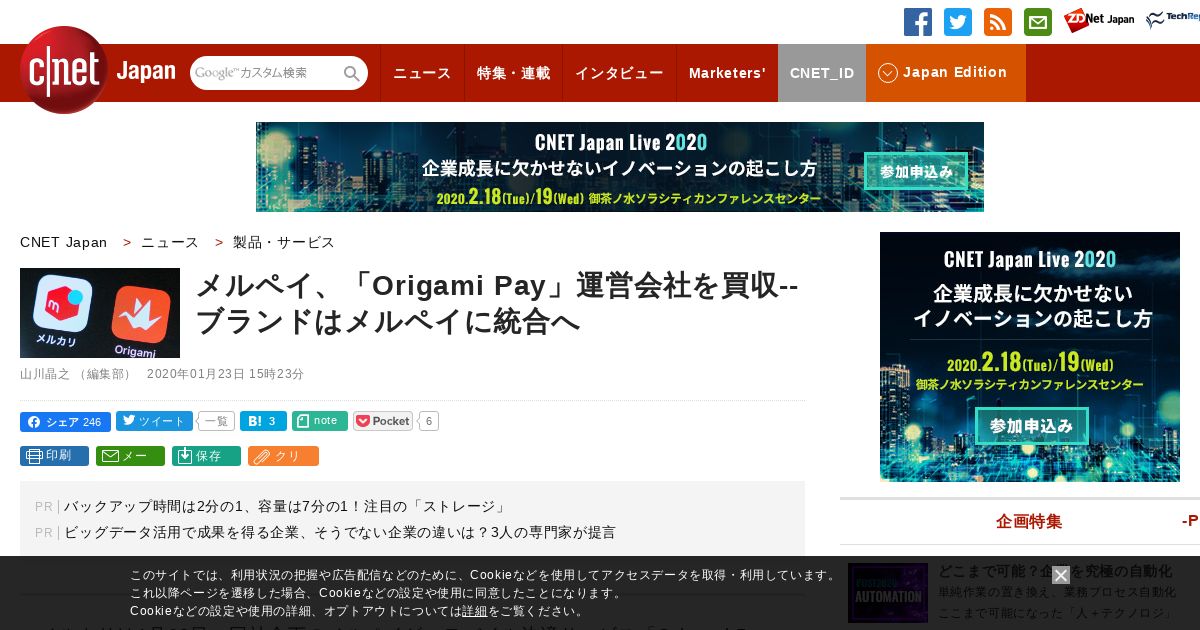Open the CNET_ID menu
This screenshot has height=630, width=1200.
(822, 73)
